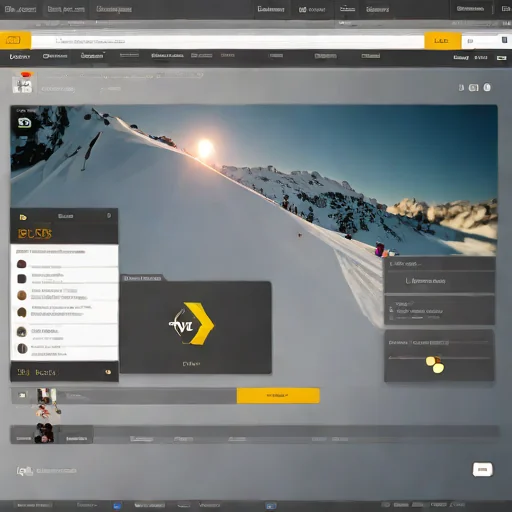Click the round white icon above the photo

click(x=487, y=87)
